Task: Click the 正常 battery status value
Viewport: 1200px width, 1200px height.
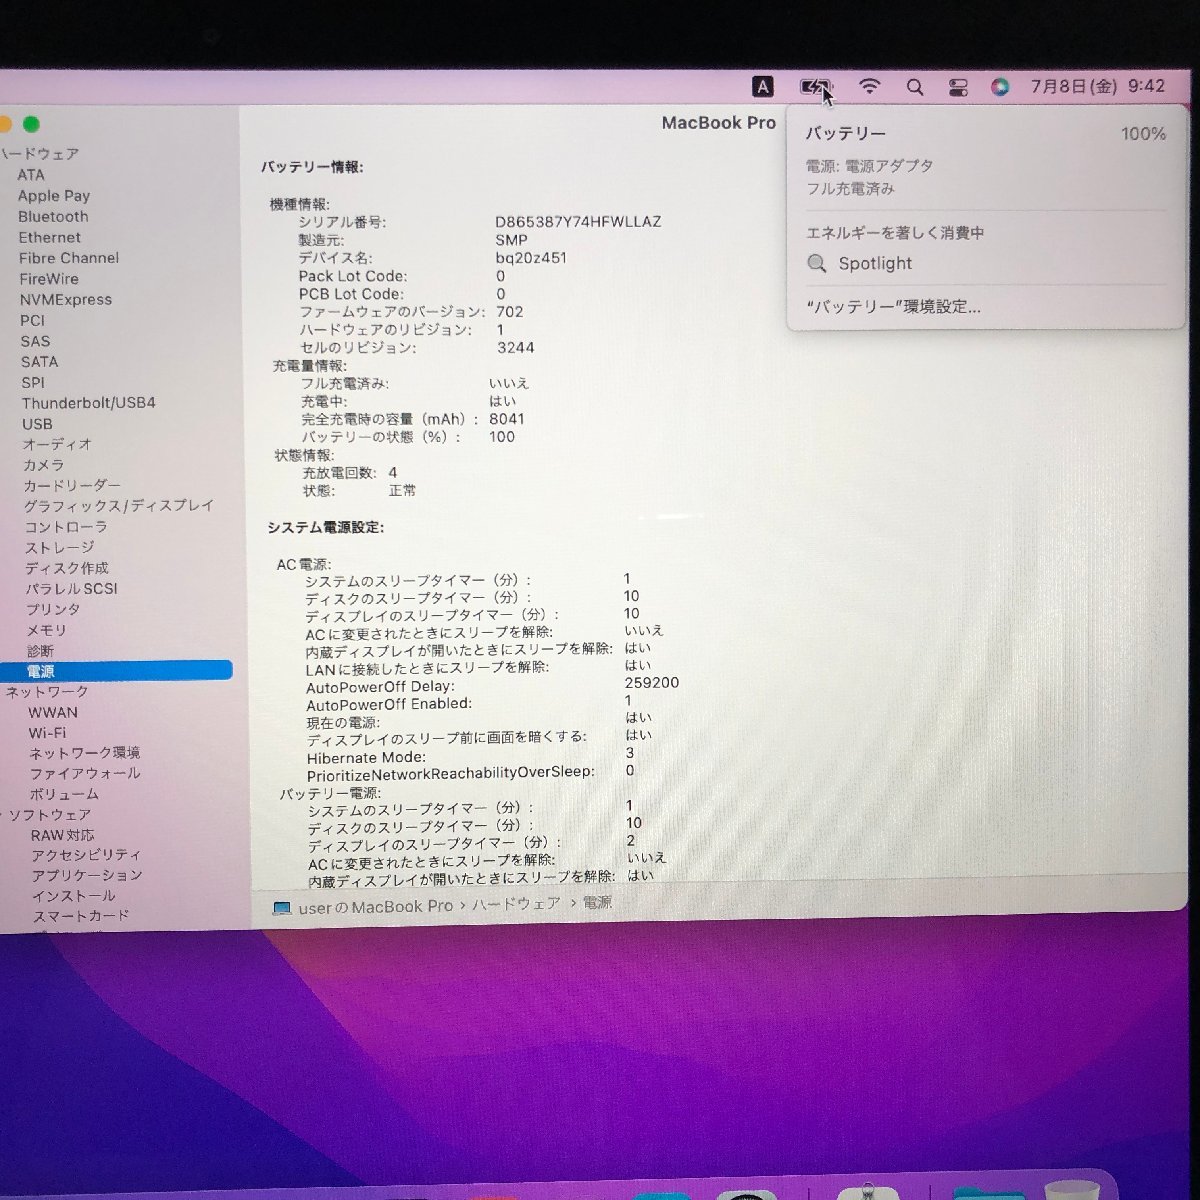Action: pos(402,491)
